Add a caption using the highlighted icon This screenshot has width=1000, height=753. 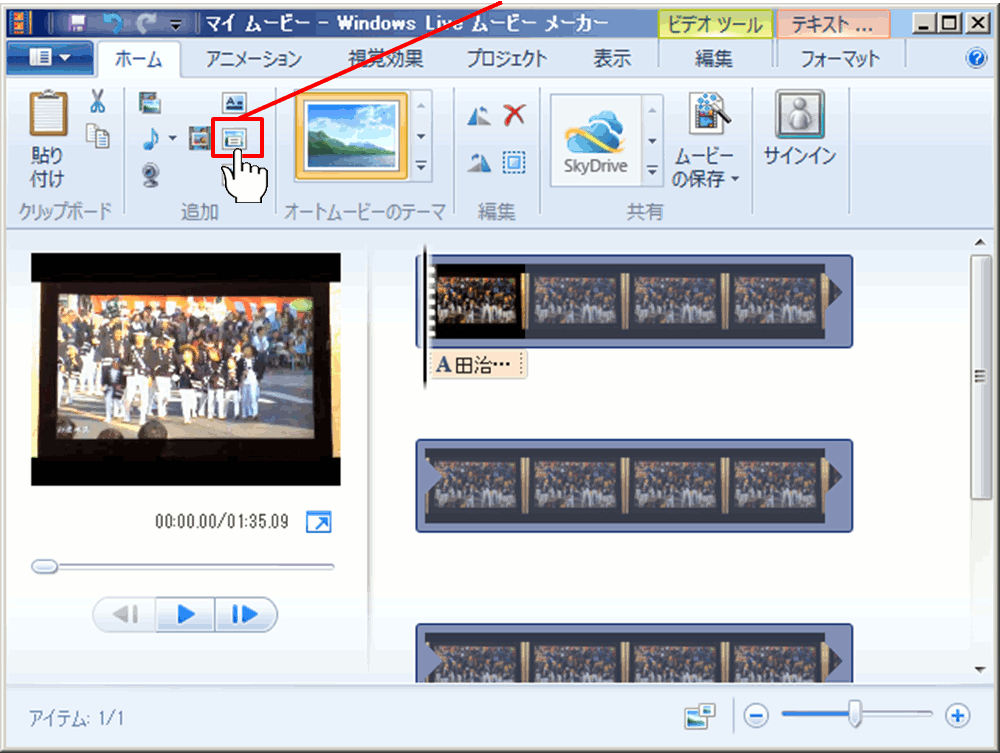(x=234, y=138)
